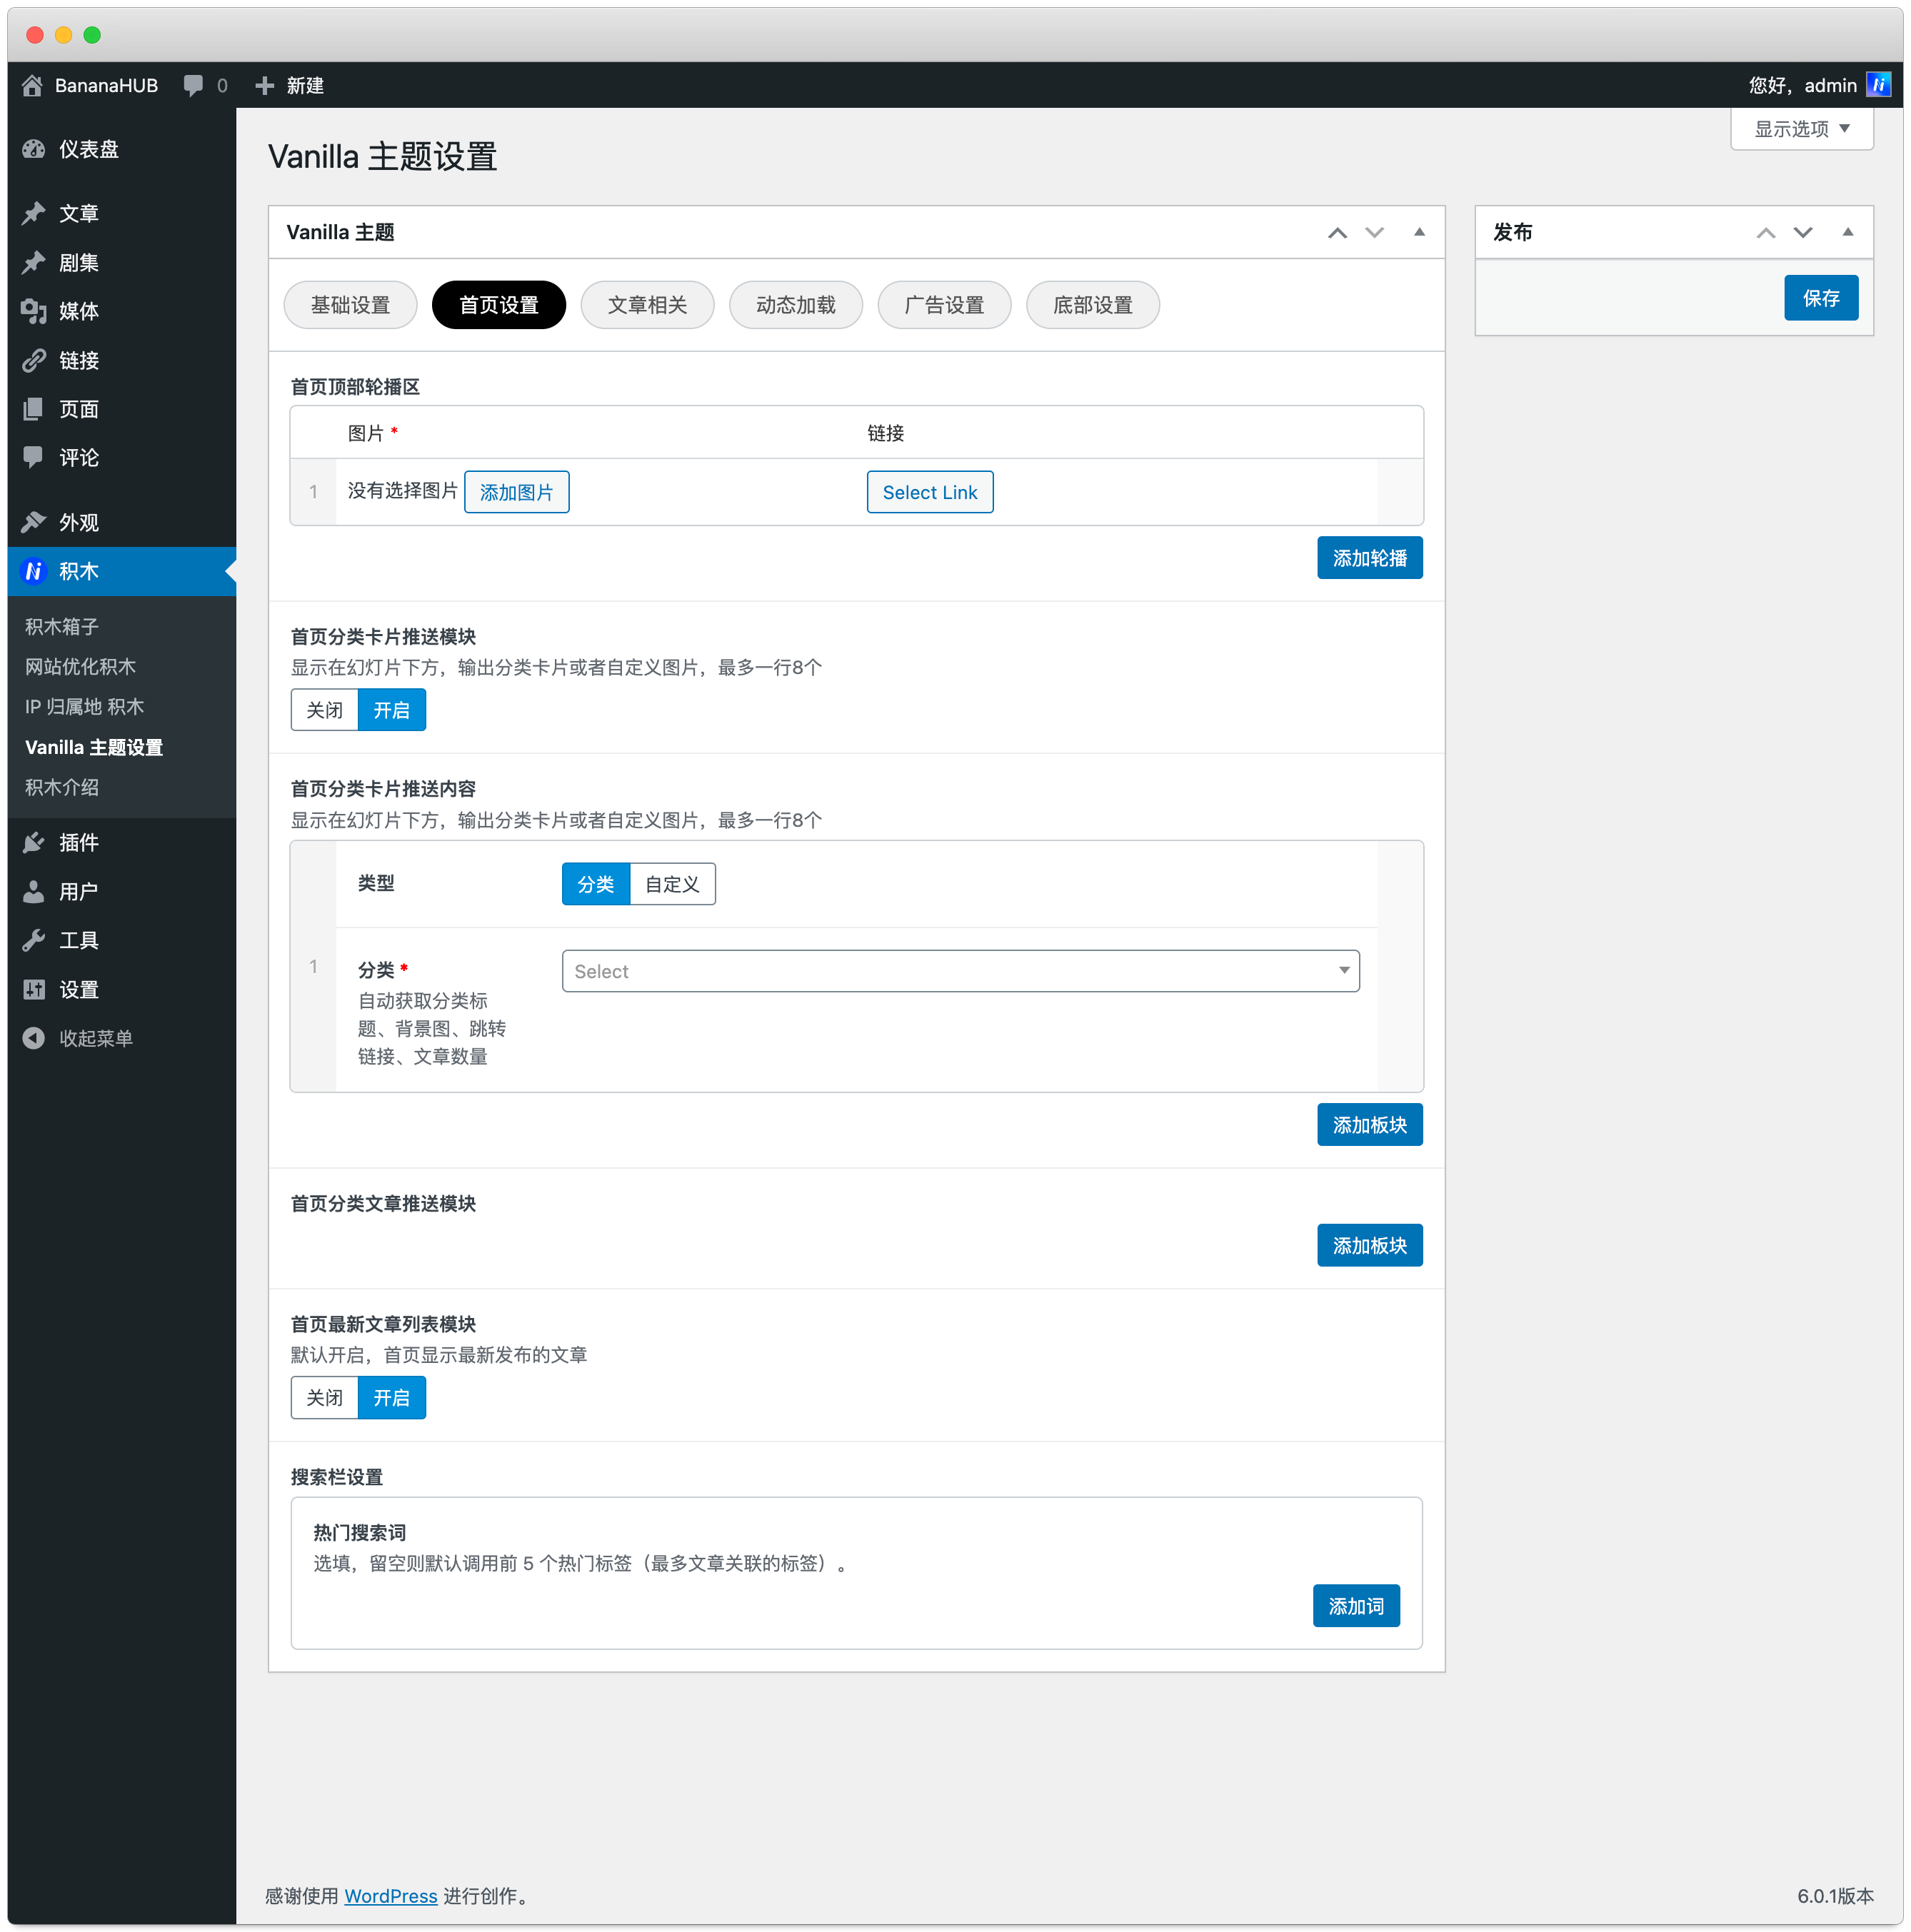Switch to the 文章相关 tab
This screenshot has width=1911, height=1932.
pyautogui.click(x=647, y=305)
